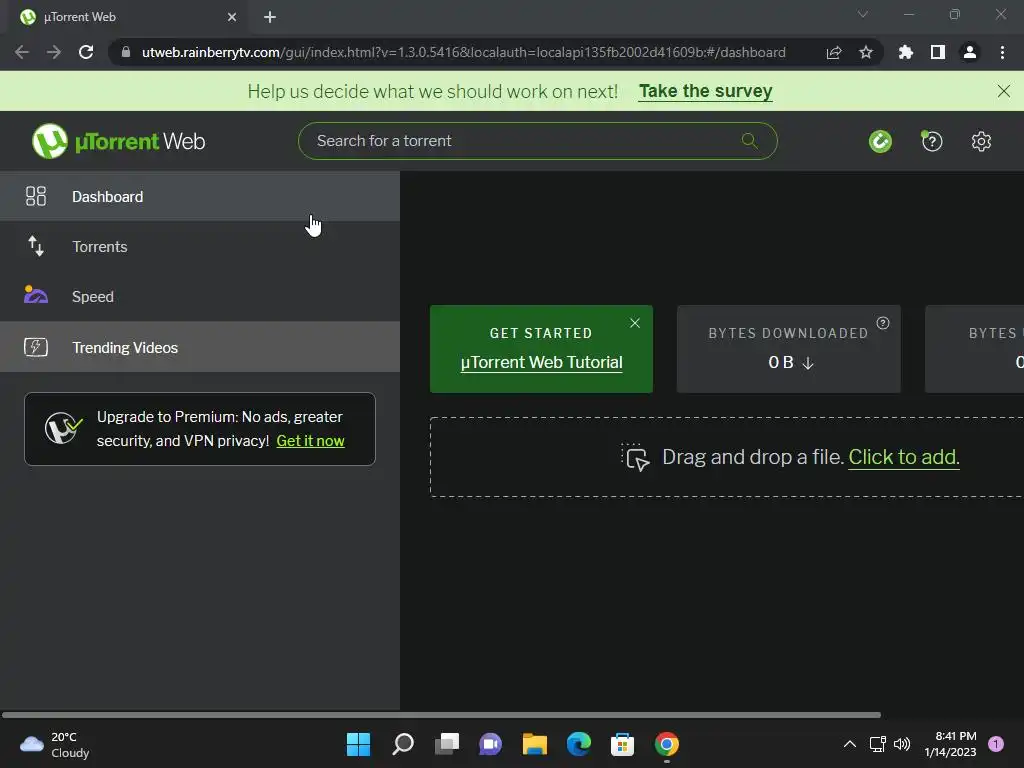Image resolution: width=1024 pixels, height=768 pixels.
Task: Open the Torrents sidebar item
Action: click(199, 247)
